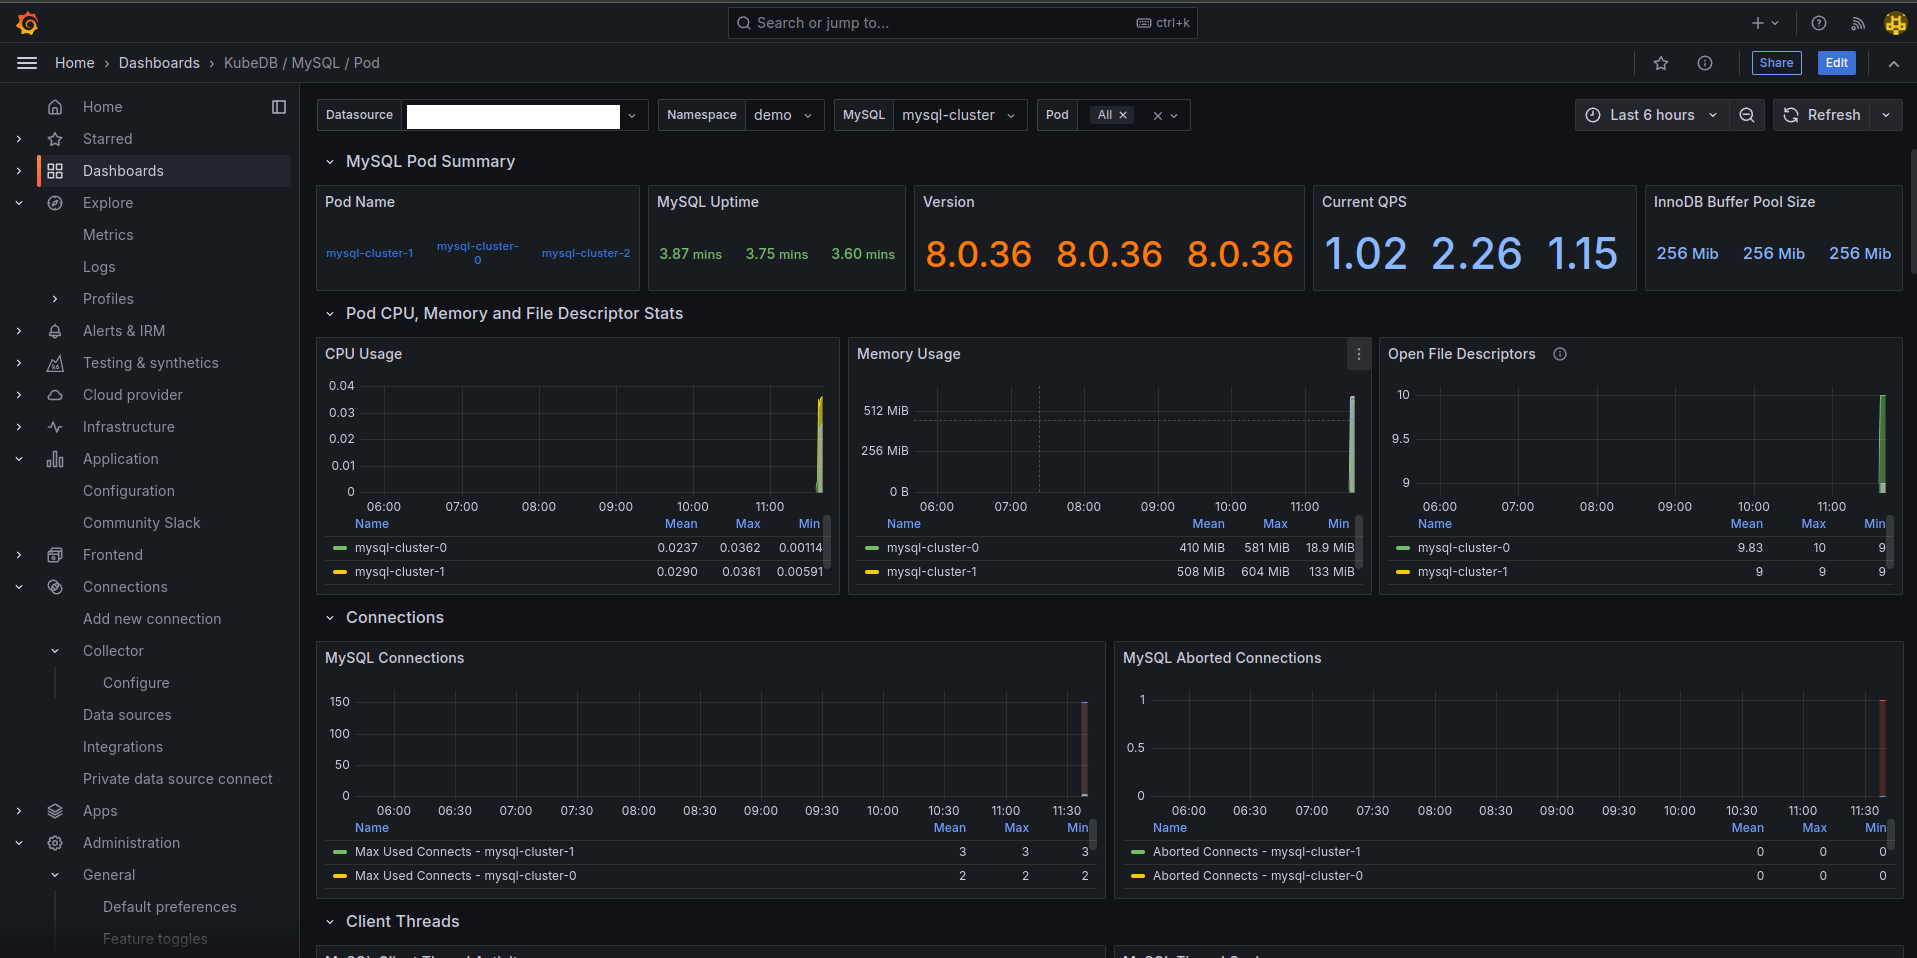Toggle mysql-cluster-0 series in CPU Usage legend
The height and width of the screenshot is (958, 1917).
click(401, 547)
